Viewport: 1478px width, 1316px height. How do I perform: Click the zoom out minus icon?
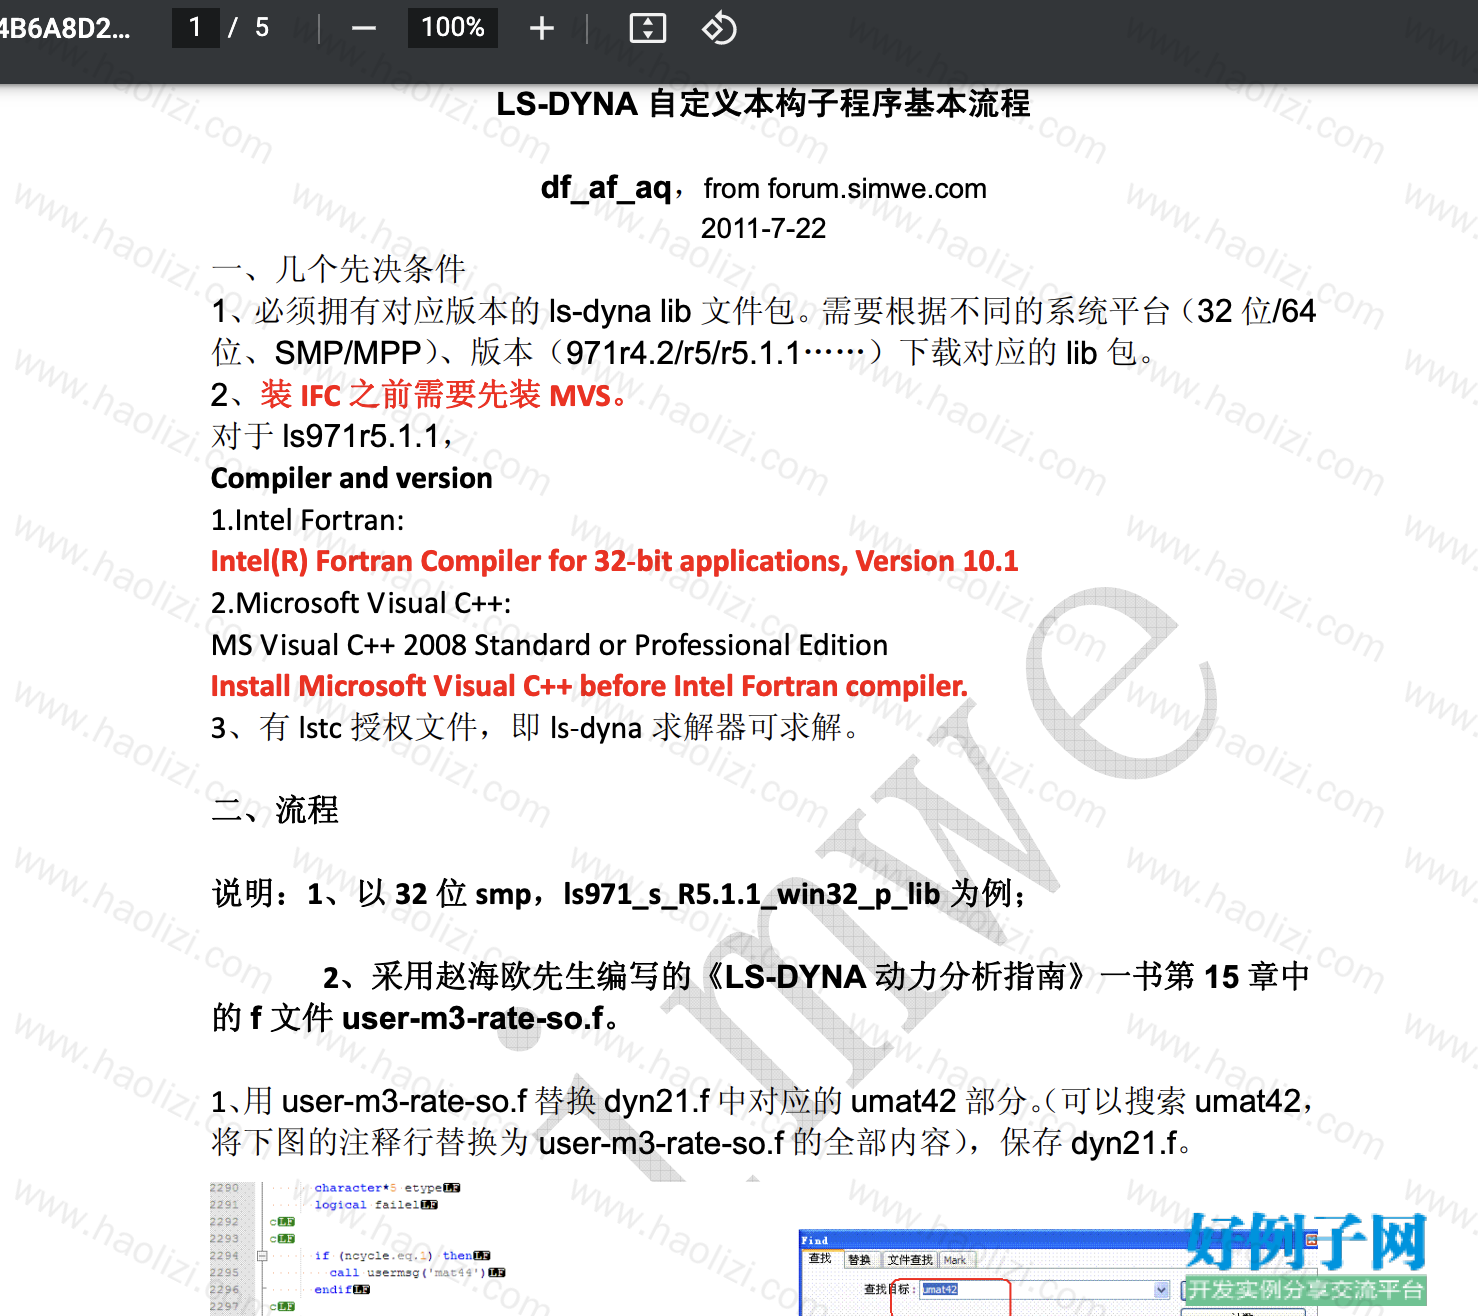(x=364, y=28)
